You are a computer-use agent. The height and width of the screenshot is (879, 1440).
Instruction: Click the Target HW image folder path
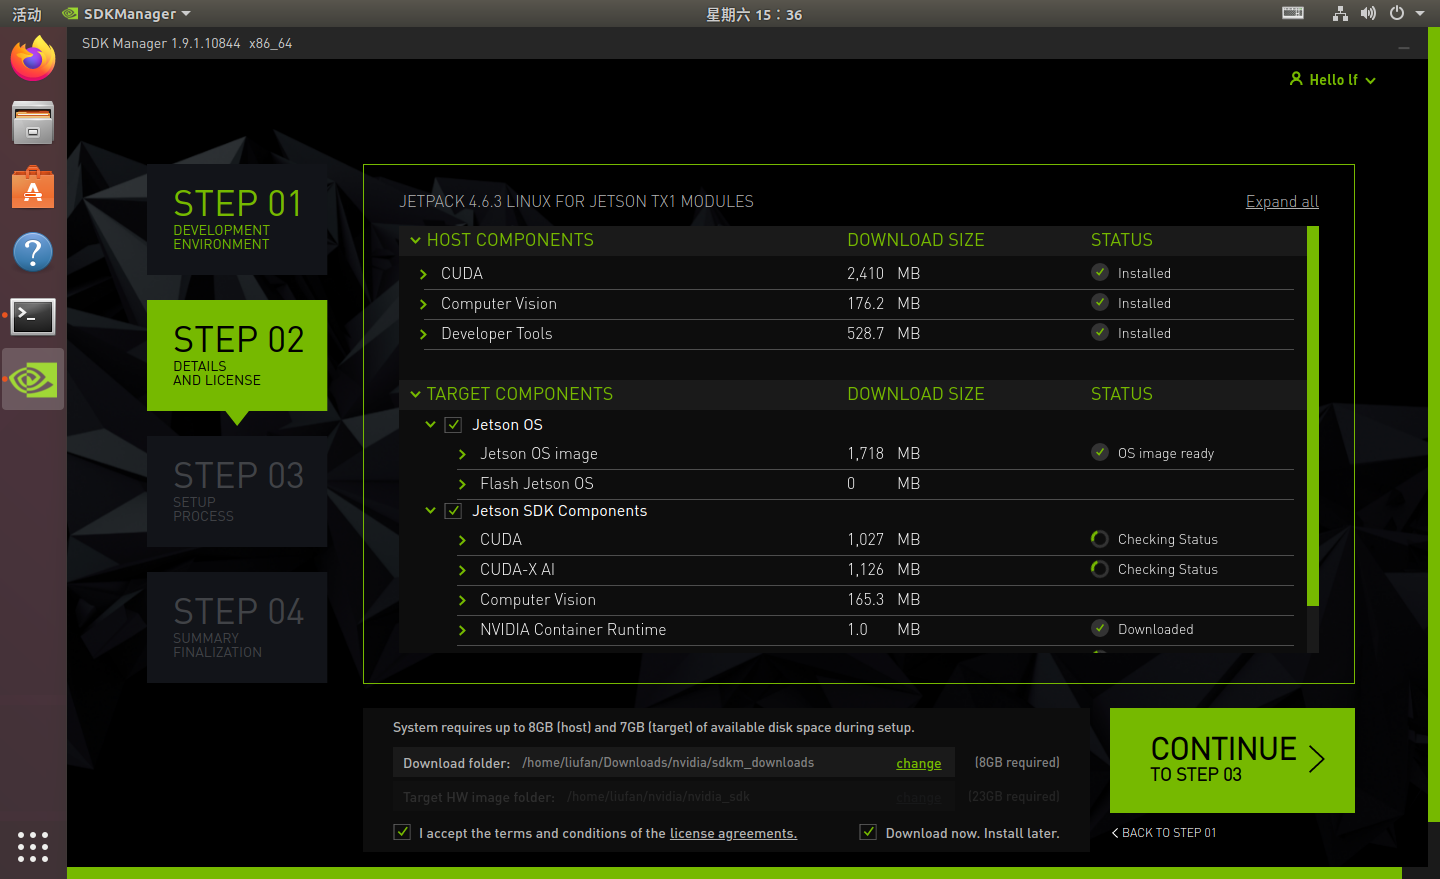[x=658, y=796]
